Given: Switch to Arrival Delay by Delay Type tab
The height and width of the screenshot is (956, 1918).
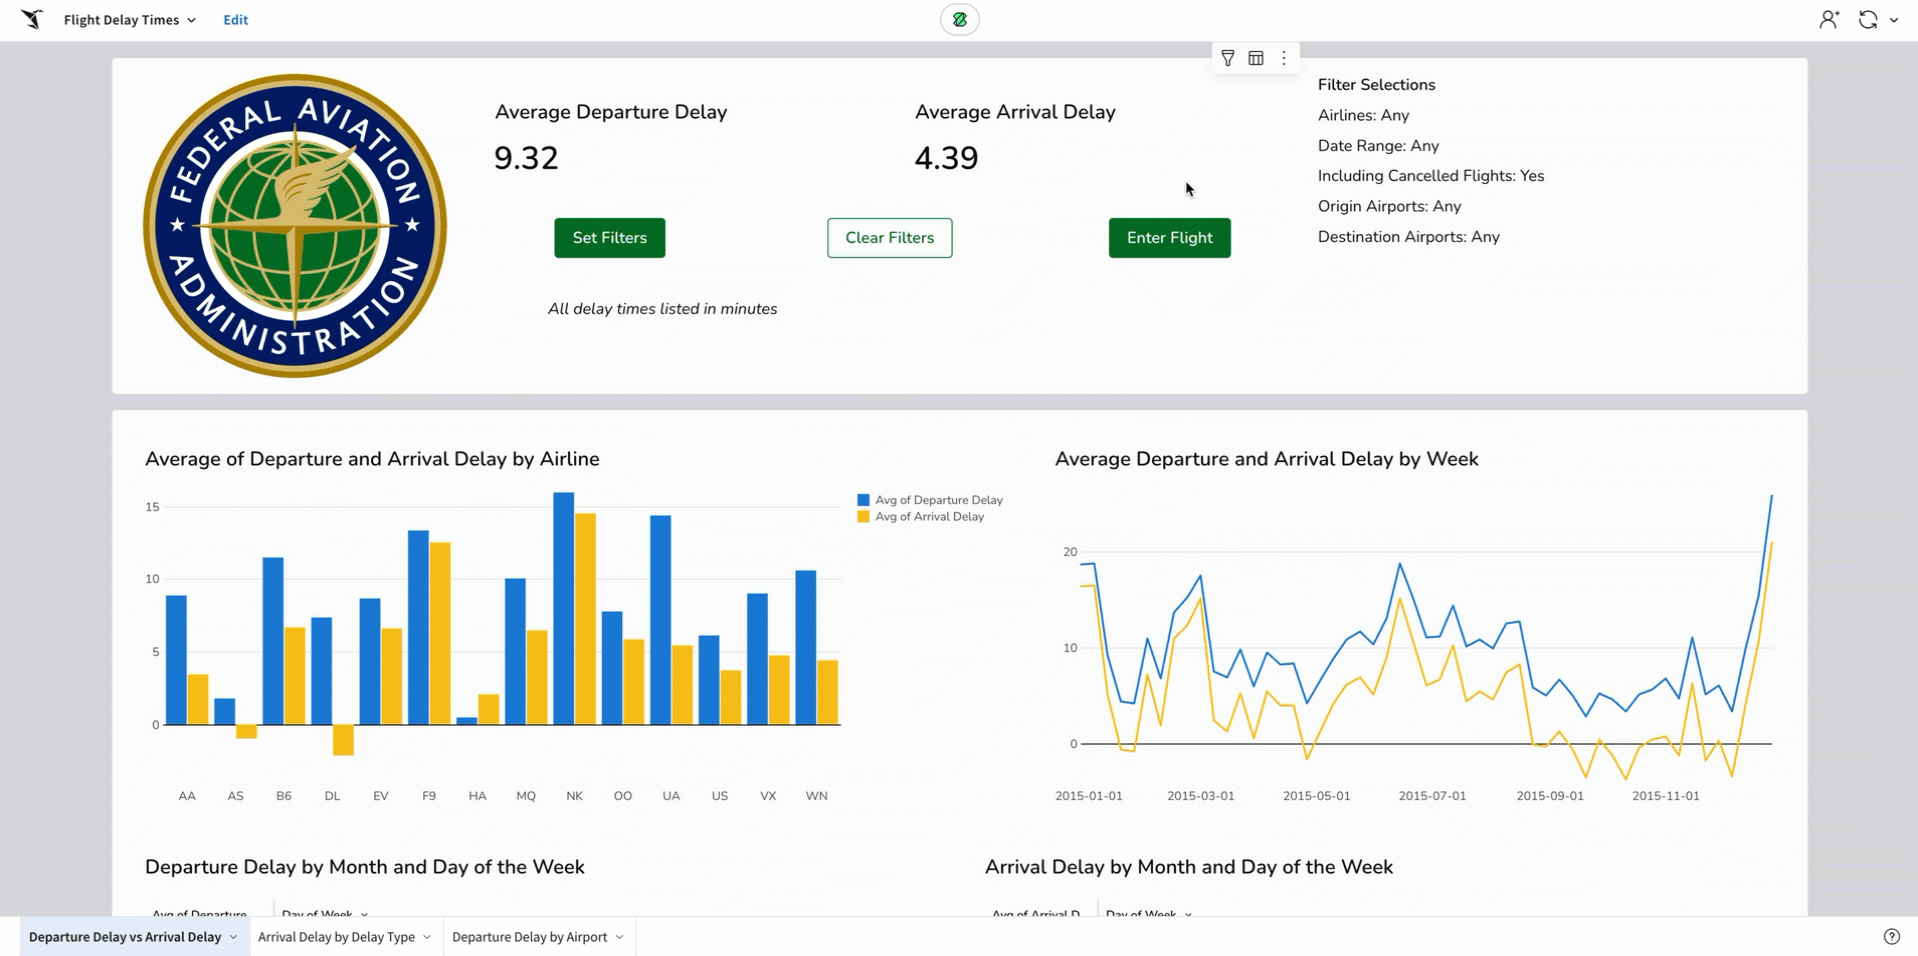Looking at the screenshot, I should [336, 937].
